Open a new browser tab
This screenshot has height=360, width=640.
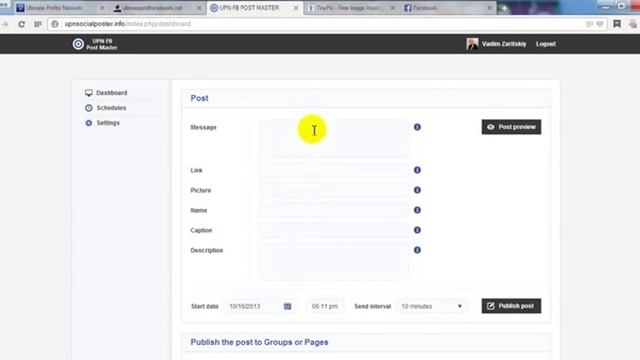pyautogui.click(x=504, y=8)
